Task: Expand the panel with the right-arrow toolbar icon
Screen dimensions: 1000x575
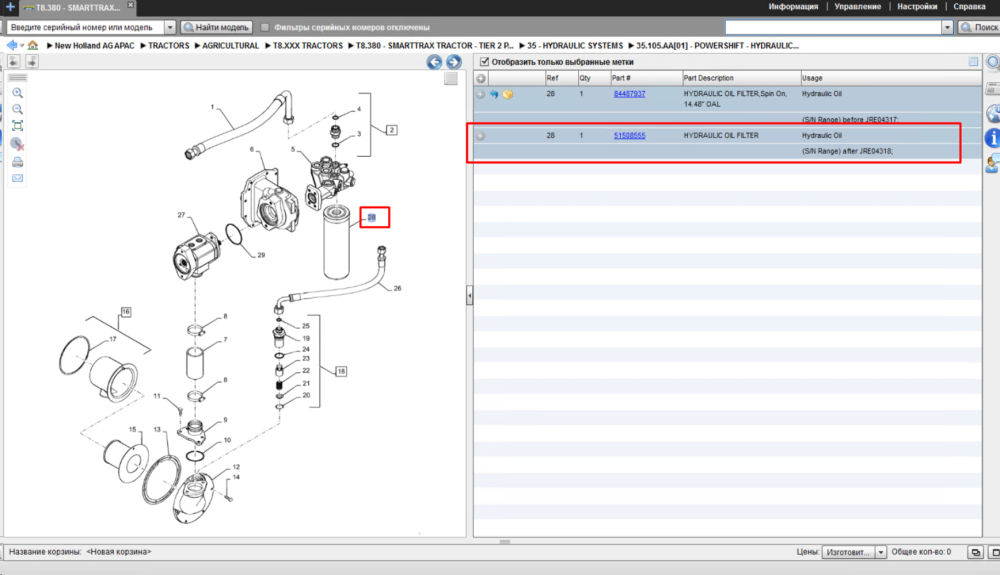Action: pyautogui.click(x=32, y=61)
